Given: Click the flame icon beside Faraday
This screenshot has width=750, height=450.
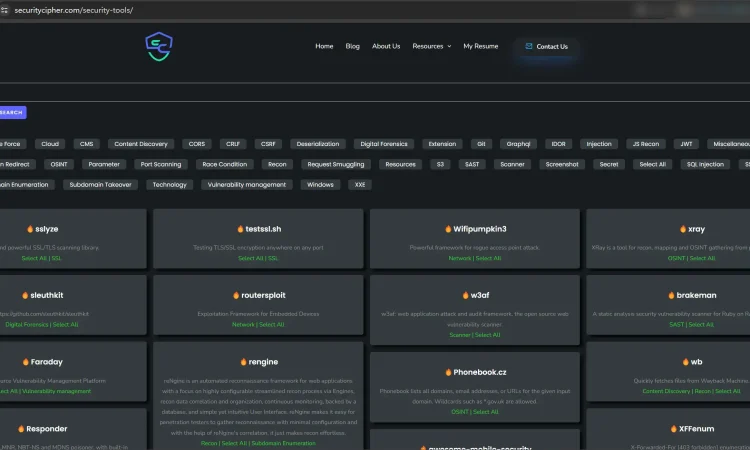Looking at the screenshot, I should (26, 362).
